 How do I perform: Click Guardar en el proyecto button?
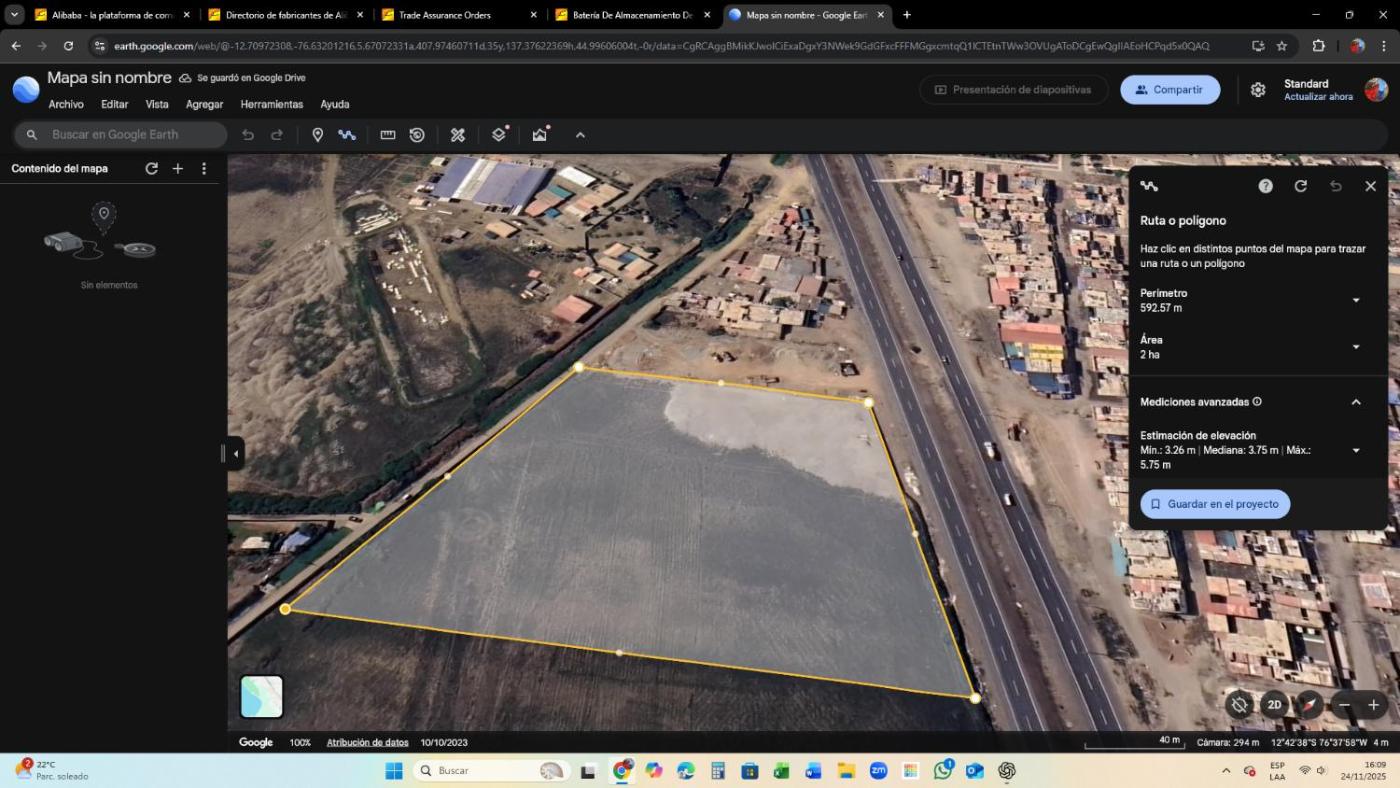[x=1214, y=504]
